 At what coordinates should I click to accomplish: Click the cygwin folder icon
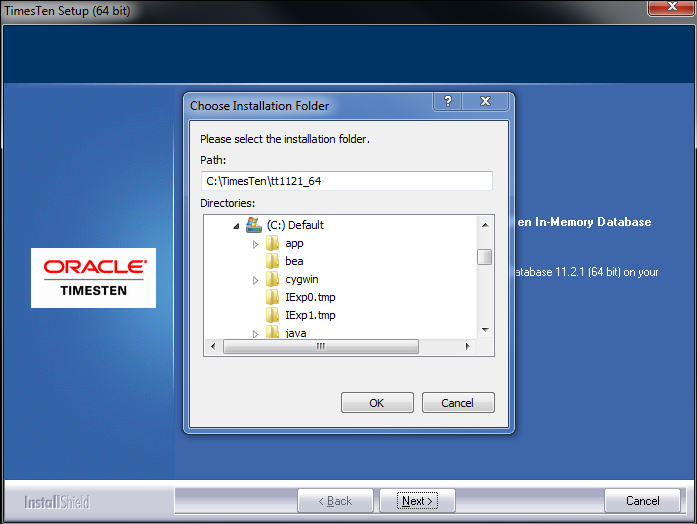(272, 280)
